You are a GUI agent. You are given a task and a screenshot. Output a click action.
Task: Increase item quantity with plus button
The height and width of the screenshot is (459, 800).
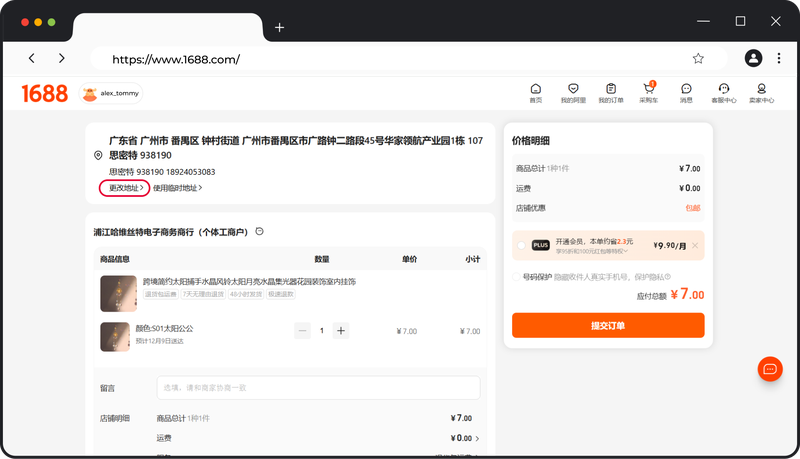point(341,331)
